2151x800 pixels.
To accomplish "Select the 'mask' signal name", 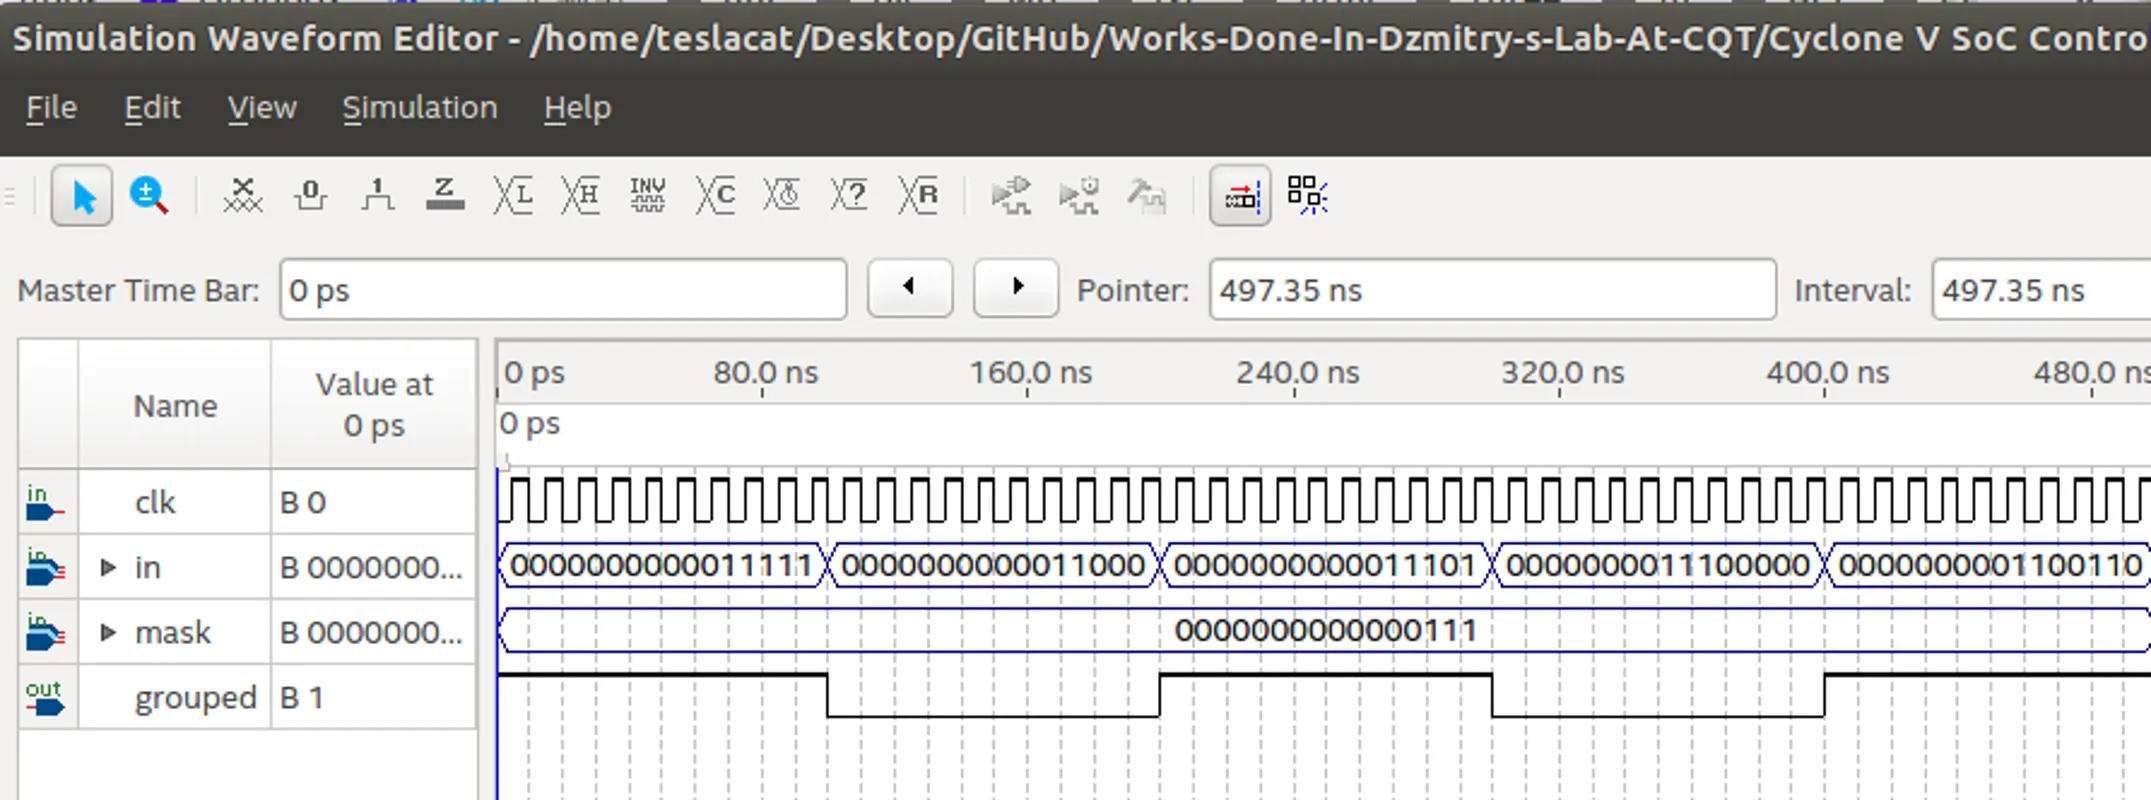I will click(x=172, y=632).
